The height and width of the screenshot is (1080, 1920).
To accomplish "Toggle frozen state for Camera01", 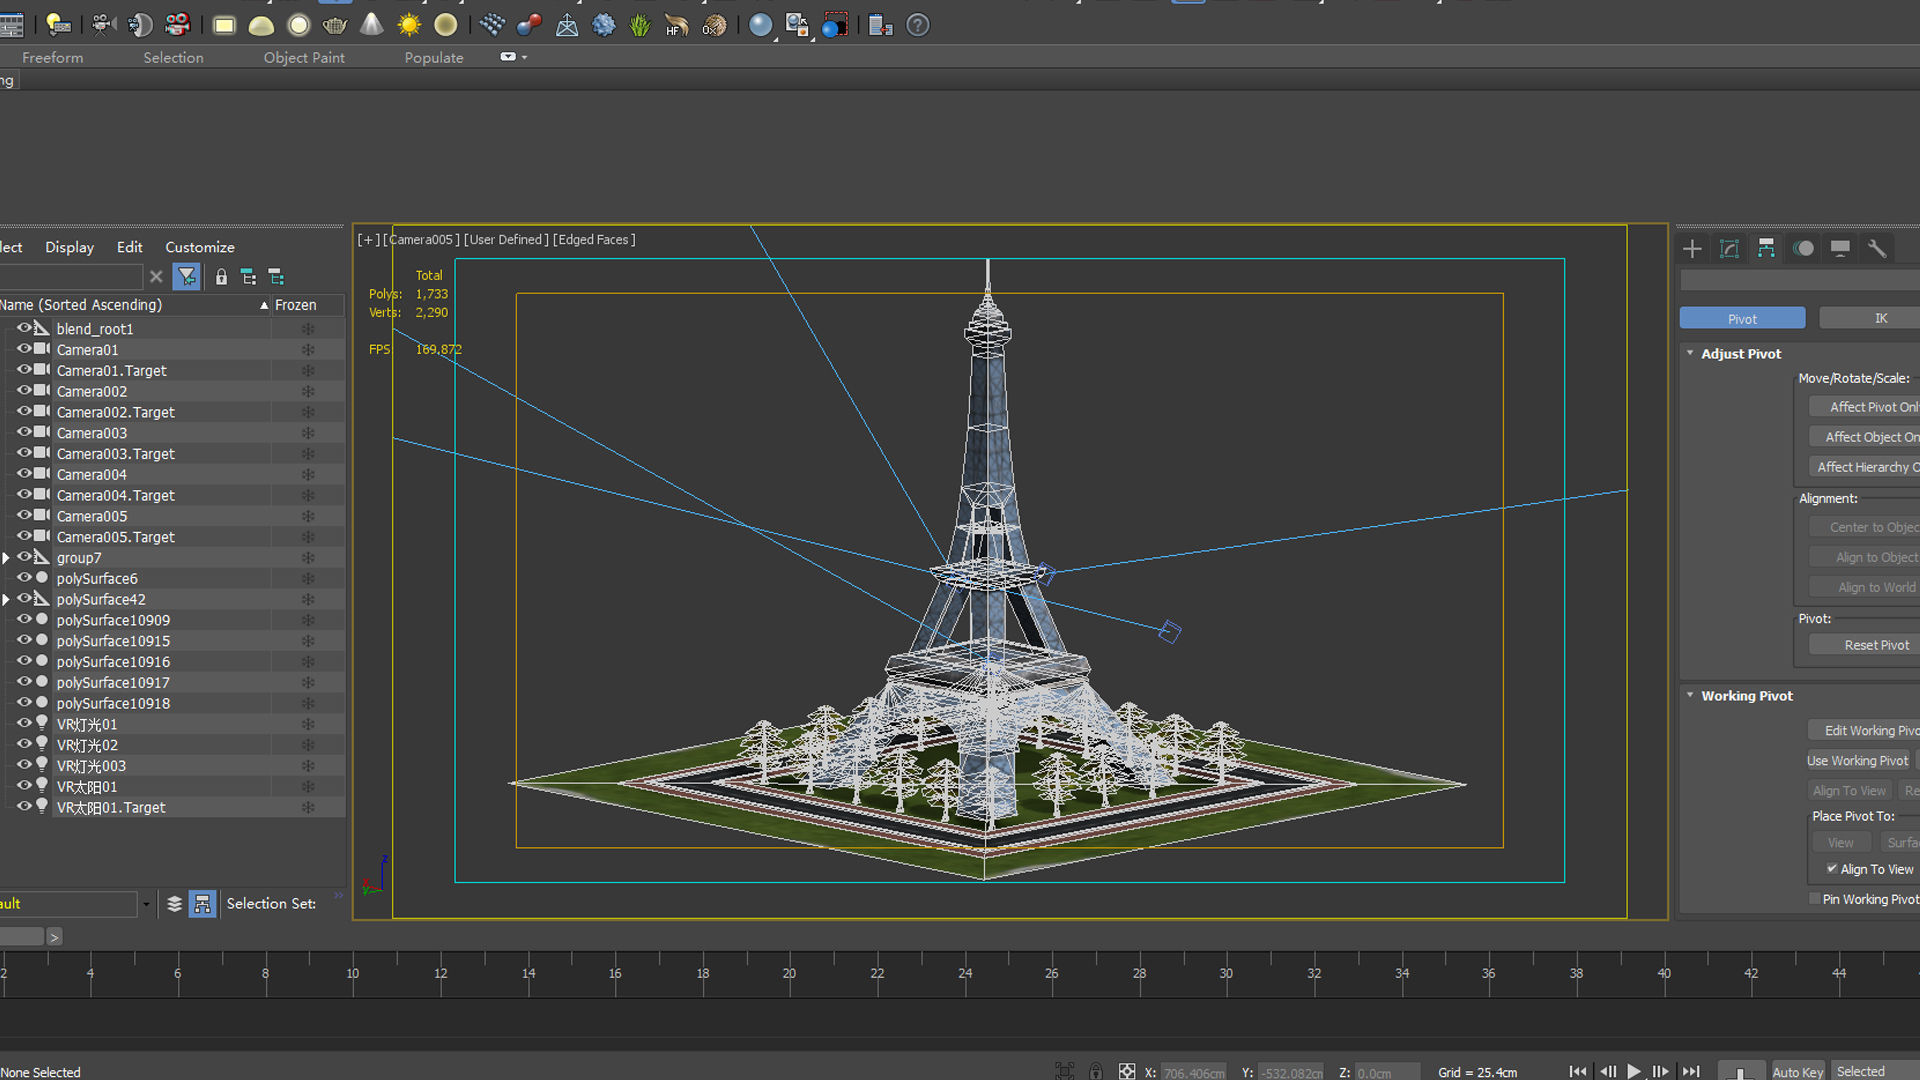I will tap(308, 350).
